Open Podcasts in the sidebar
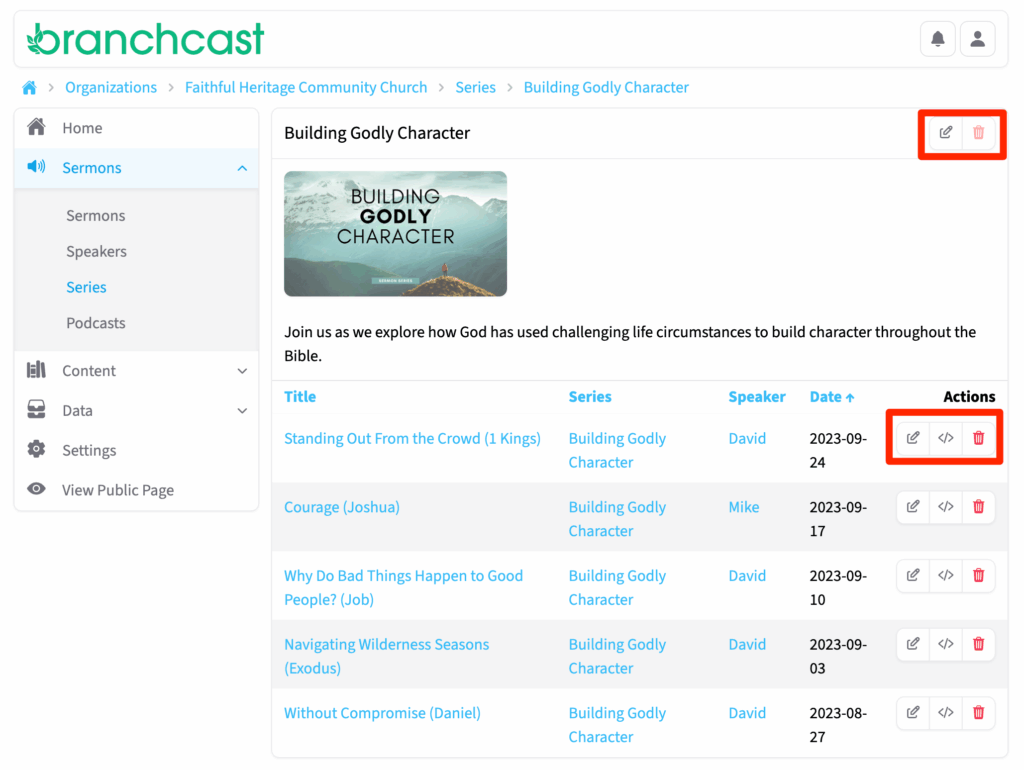1024x770 pixels. [96, 323]
